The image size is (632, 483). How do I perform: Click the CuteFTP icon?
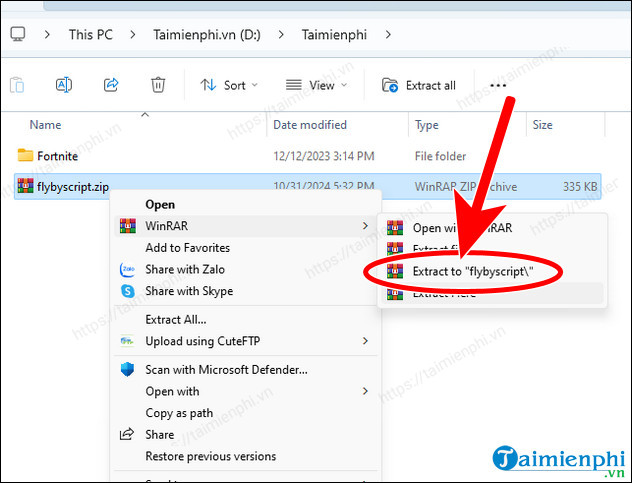[x=127, y=341]
